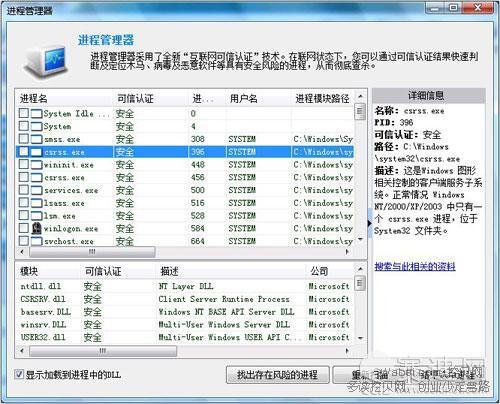Click PID 664 cell of svchost.exe

pyautogui.click(x=198, y=241)
